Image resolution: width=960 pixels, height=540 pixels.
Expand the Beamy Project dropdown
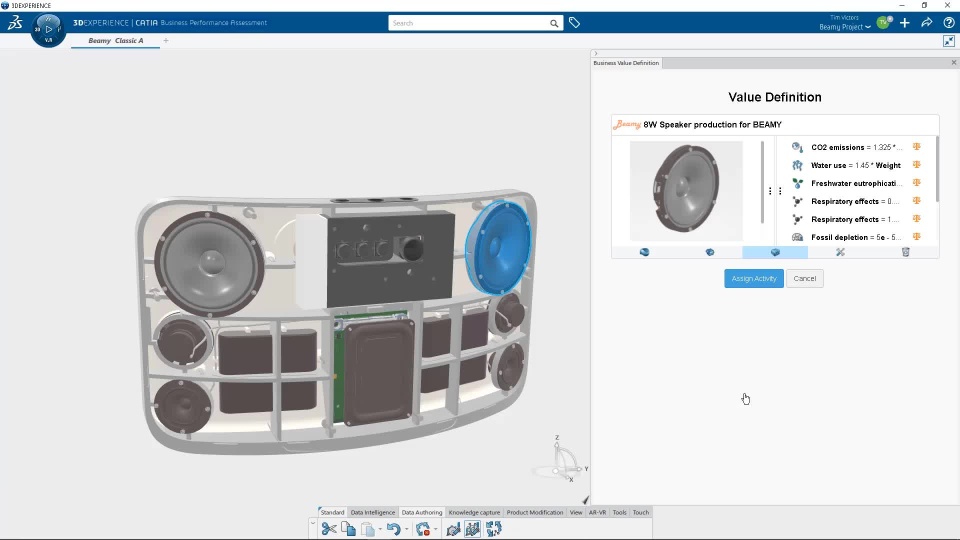pos(845,27)
